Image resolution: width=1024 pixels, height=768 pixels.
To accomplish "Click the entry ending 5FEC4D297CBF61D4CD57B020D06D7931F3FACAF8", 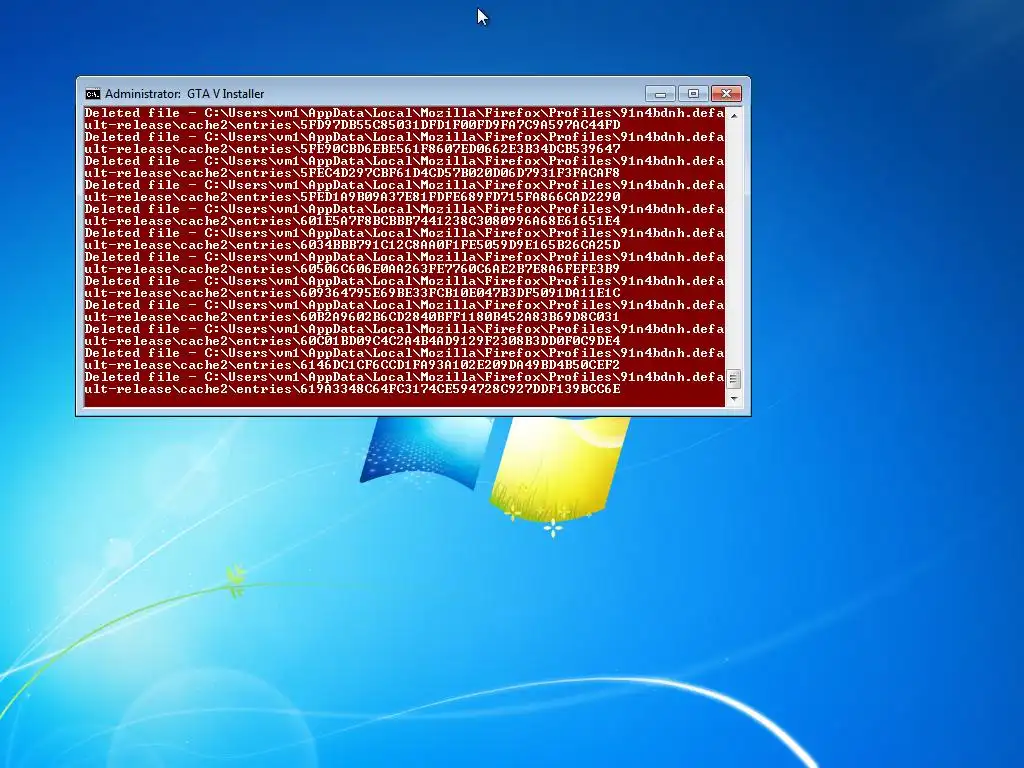I will tap(404, 167).
